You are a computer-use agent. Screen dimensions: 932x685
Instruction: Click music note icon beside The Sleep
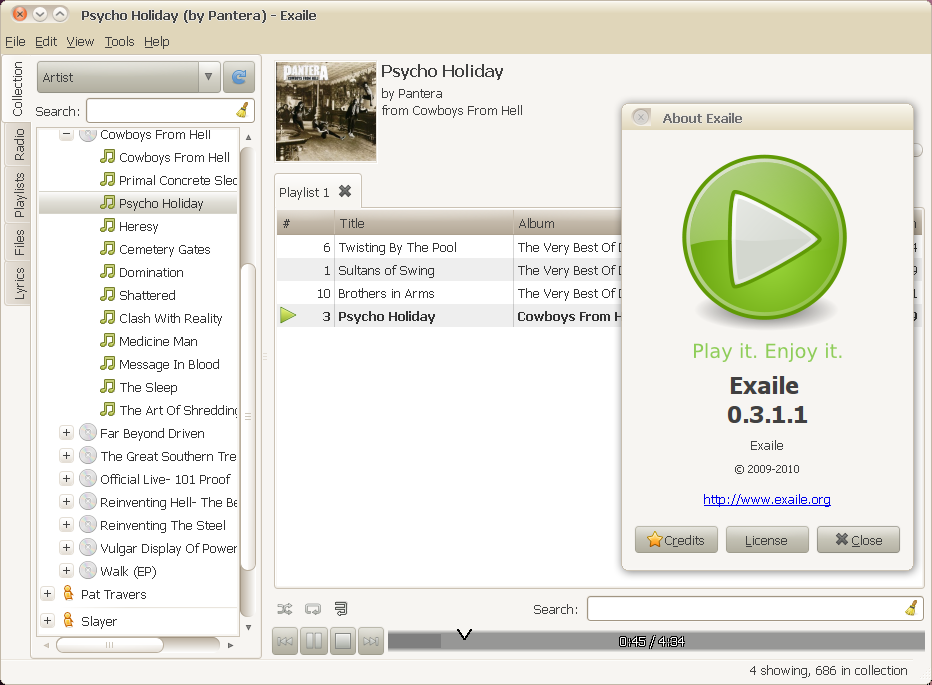coord(108,387)
